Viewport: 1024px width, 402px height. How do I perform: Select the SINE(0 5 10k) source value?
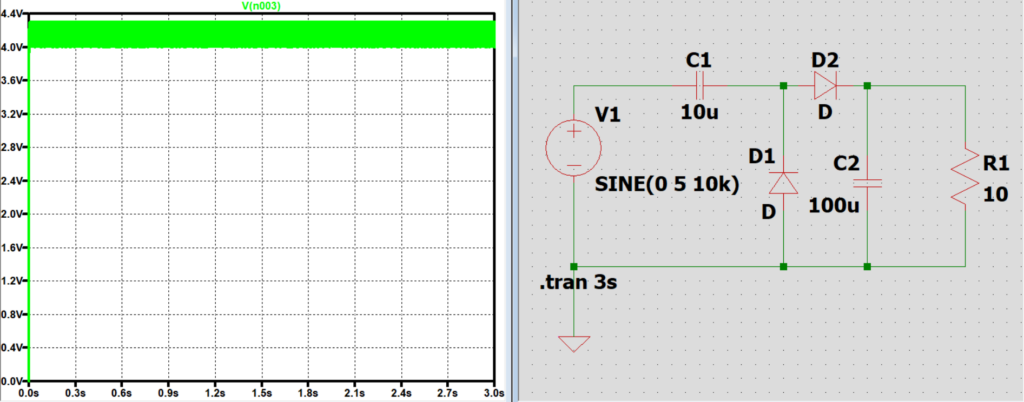tap(667, 185)
